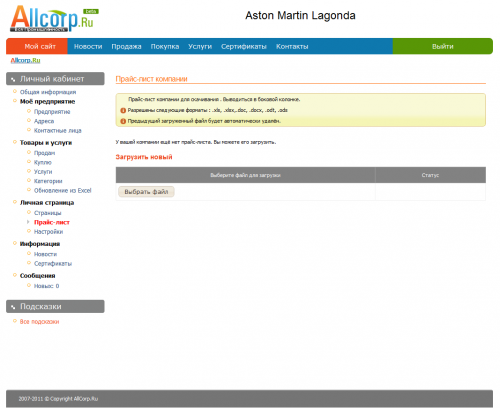This screenshot has height=408, width=500.
Task: Click the Allcorp.Ru logo
Action: click(x=53, y=19)
